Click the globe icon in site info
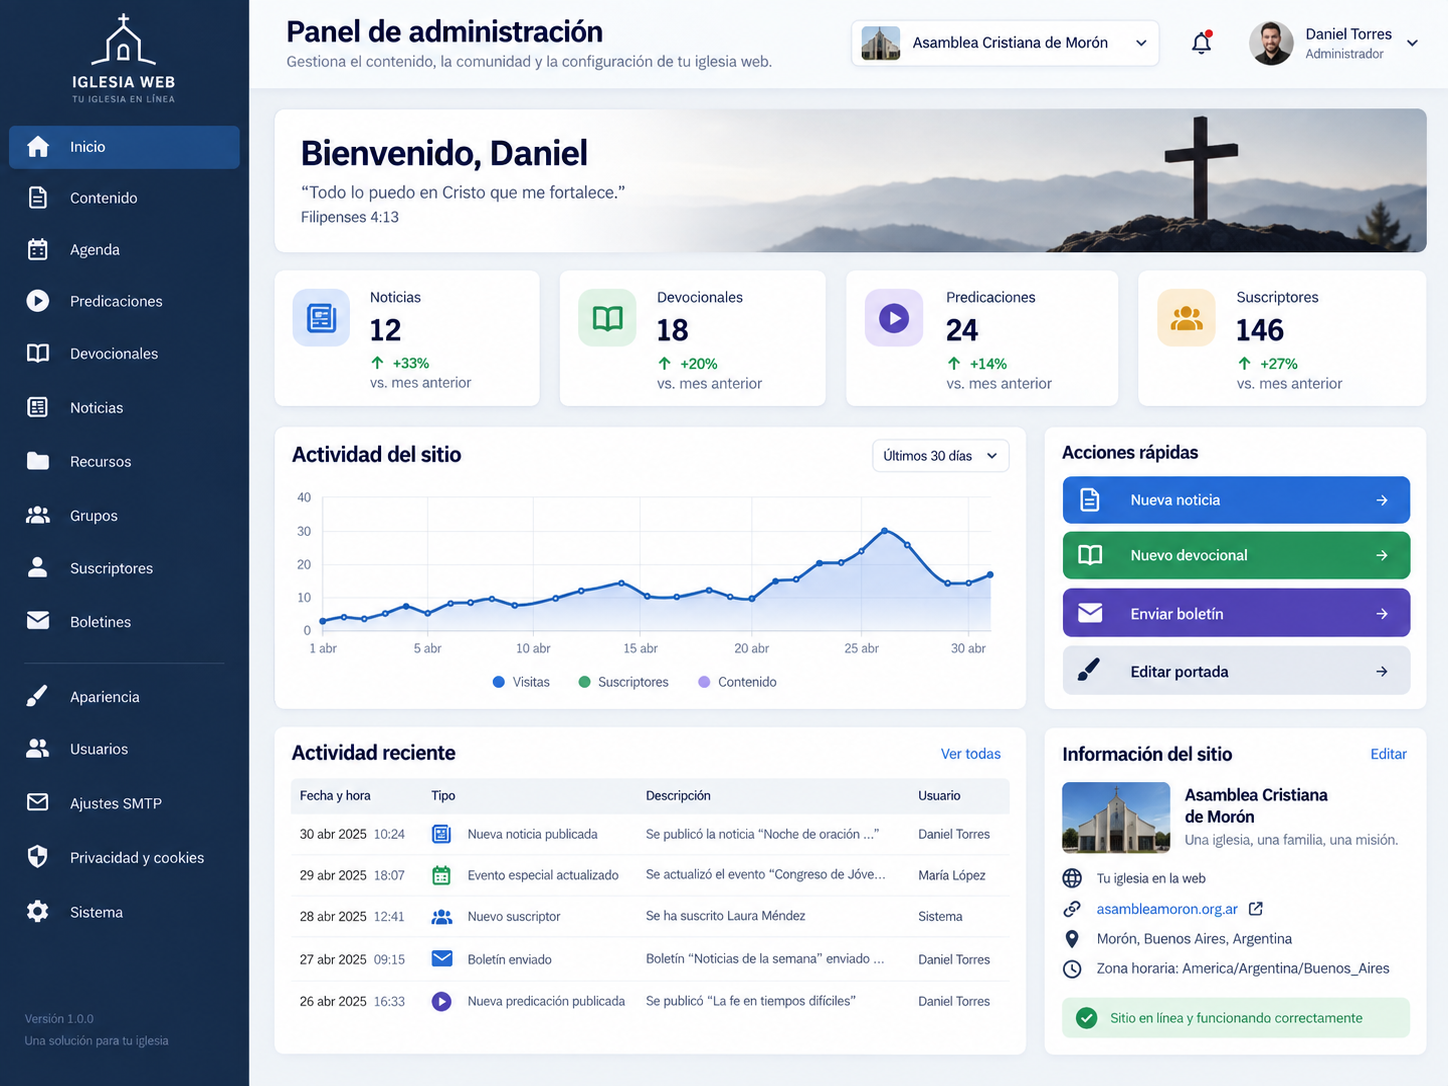1448x1086 pixels. (1072, 878)
